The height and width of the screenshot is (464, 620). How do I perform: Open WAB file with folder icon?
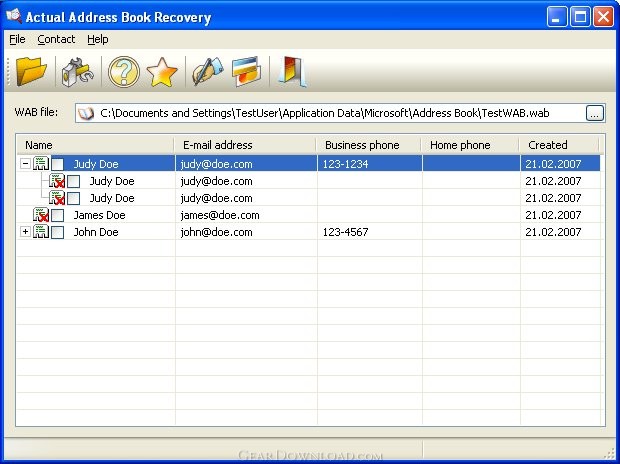31,72
